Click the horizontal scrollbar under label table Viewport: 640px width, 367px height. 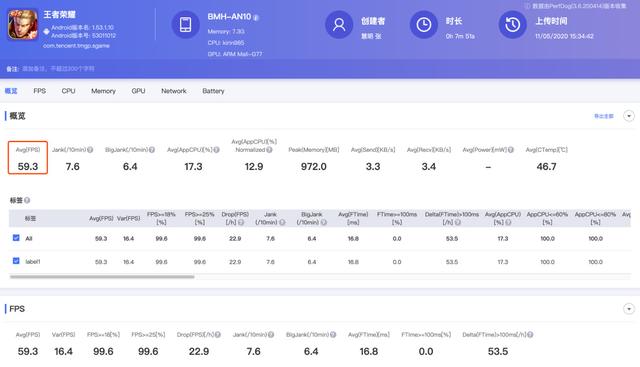102,277
